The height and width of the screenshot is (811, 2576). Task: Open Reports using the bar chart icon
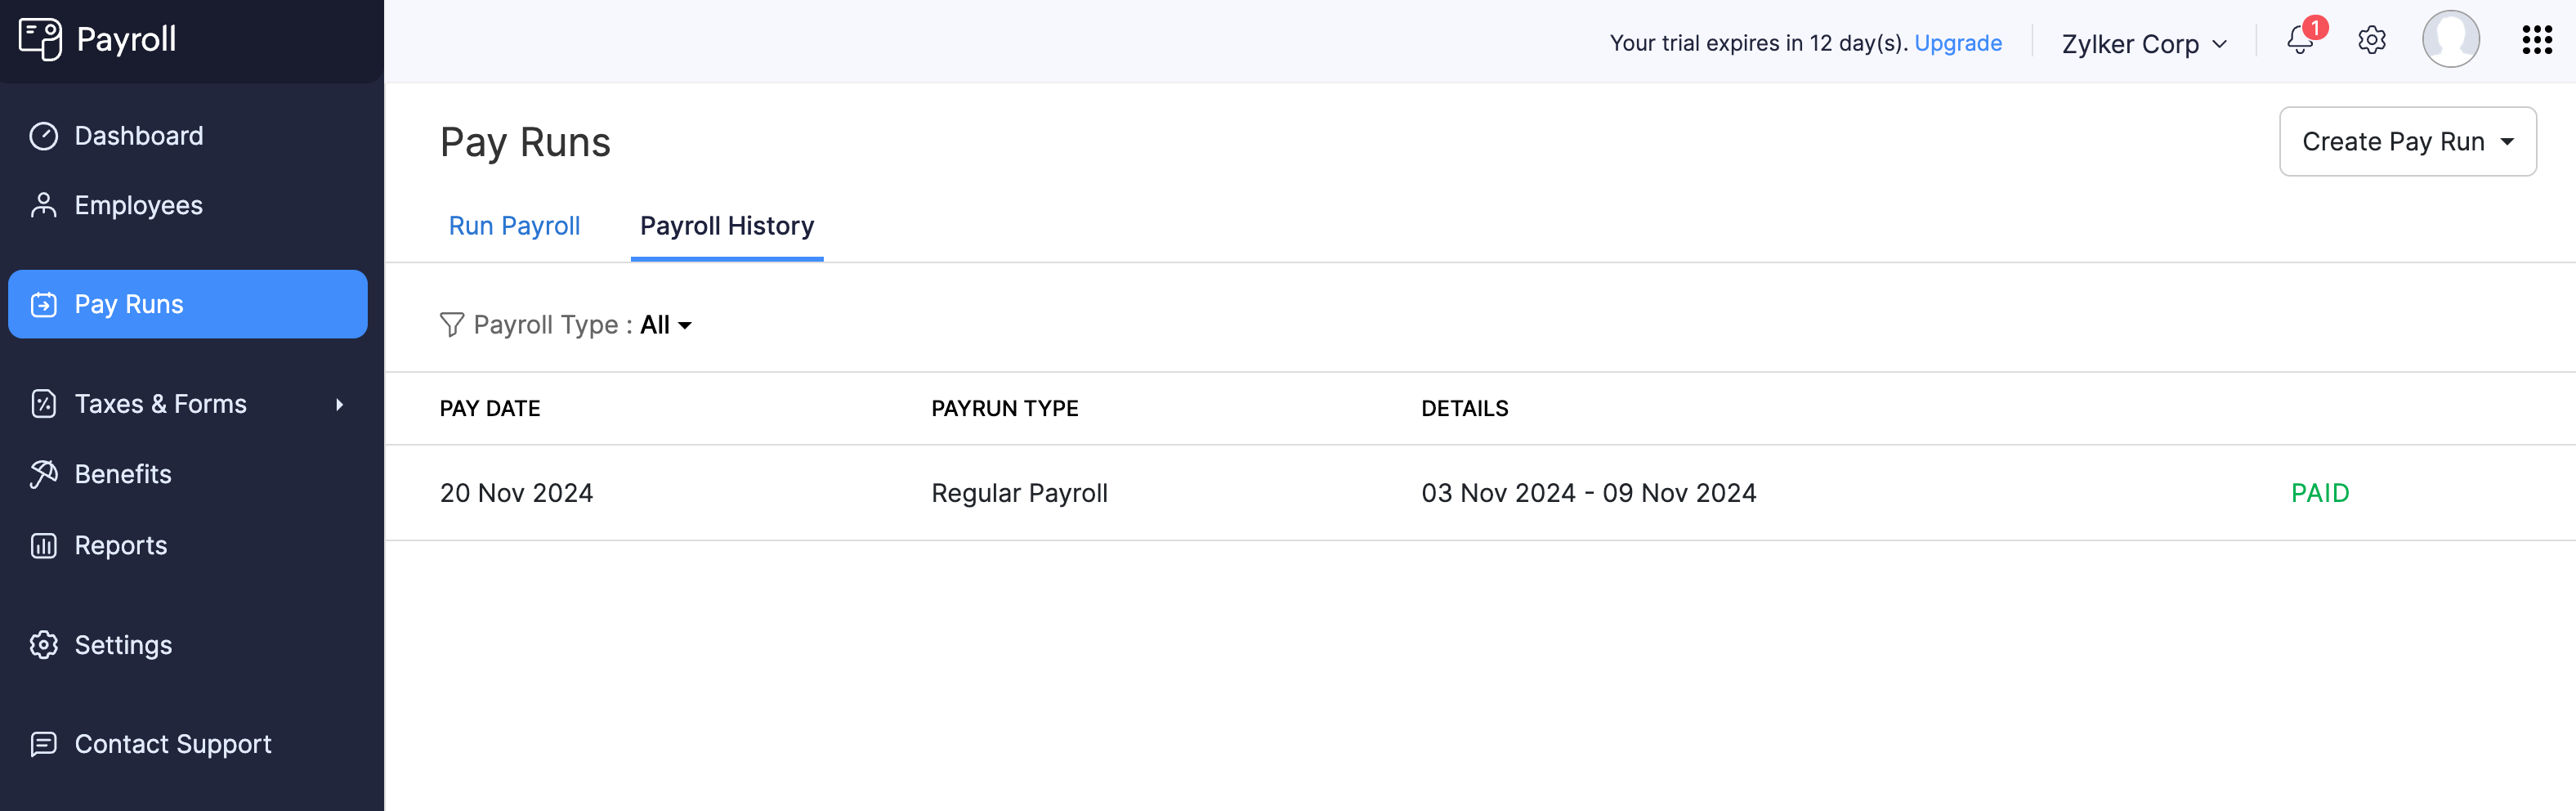point(43,544)
